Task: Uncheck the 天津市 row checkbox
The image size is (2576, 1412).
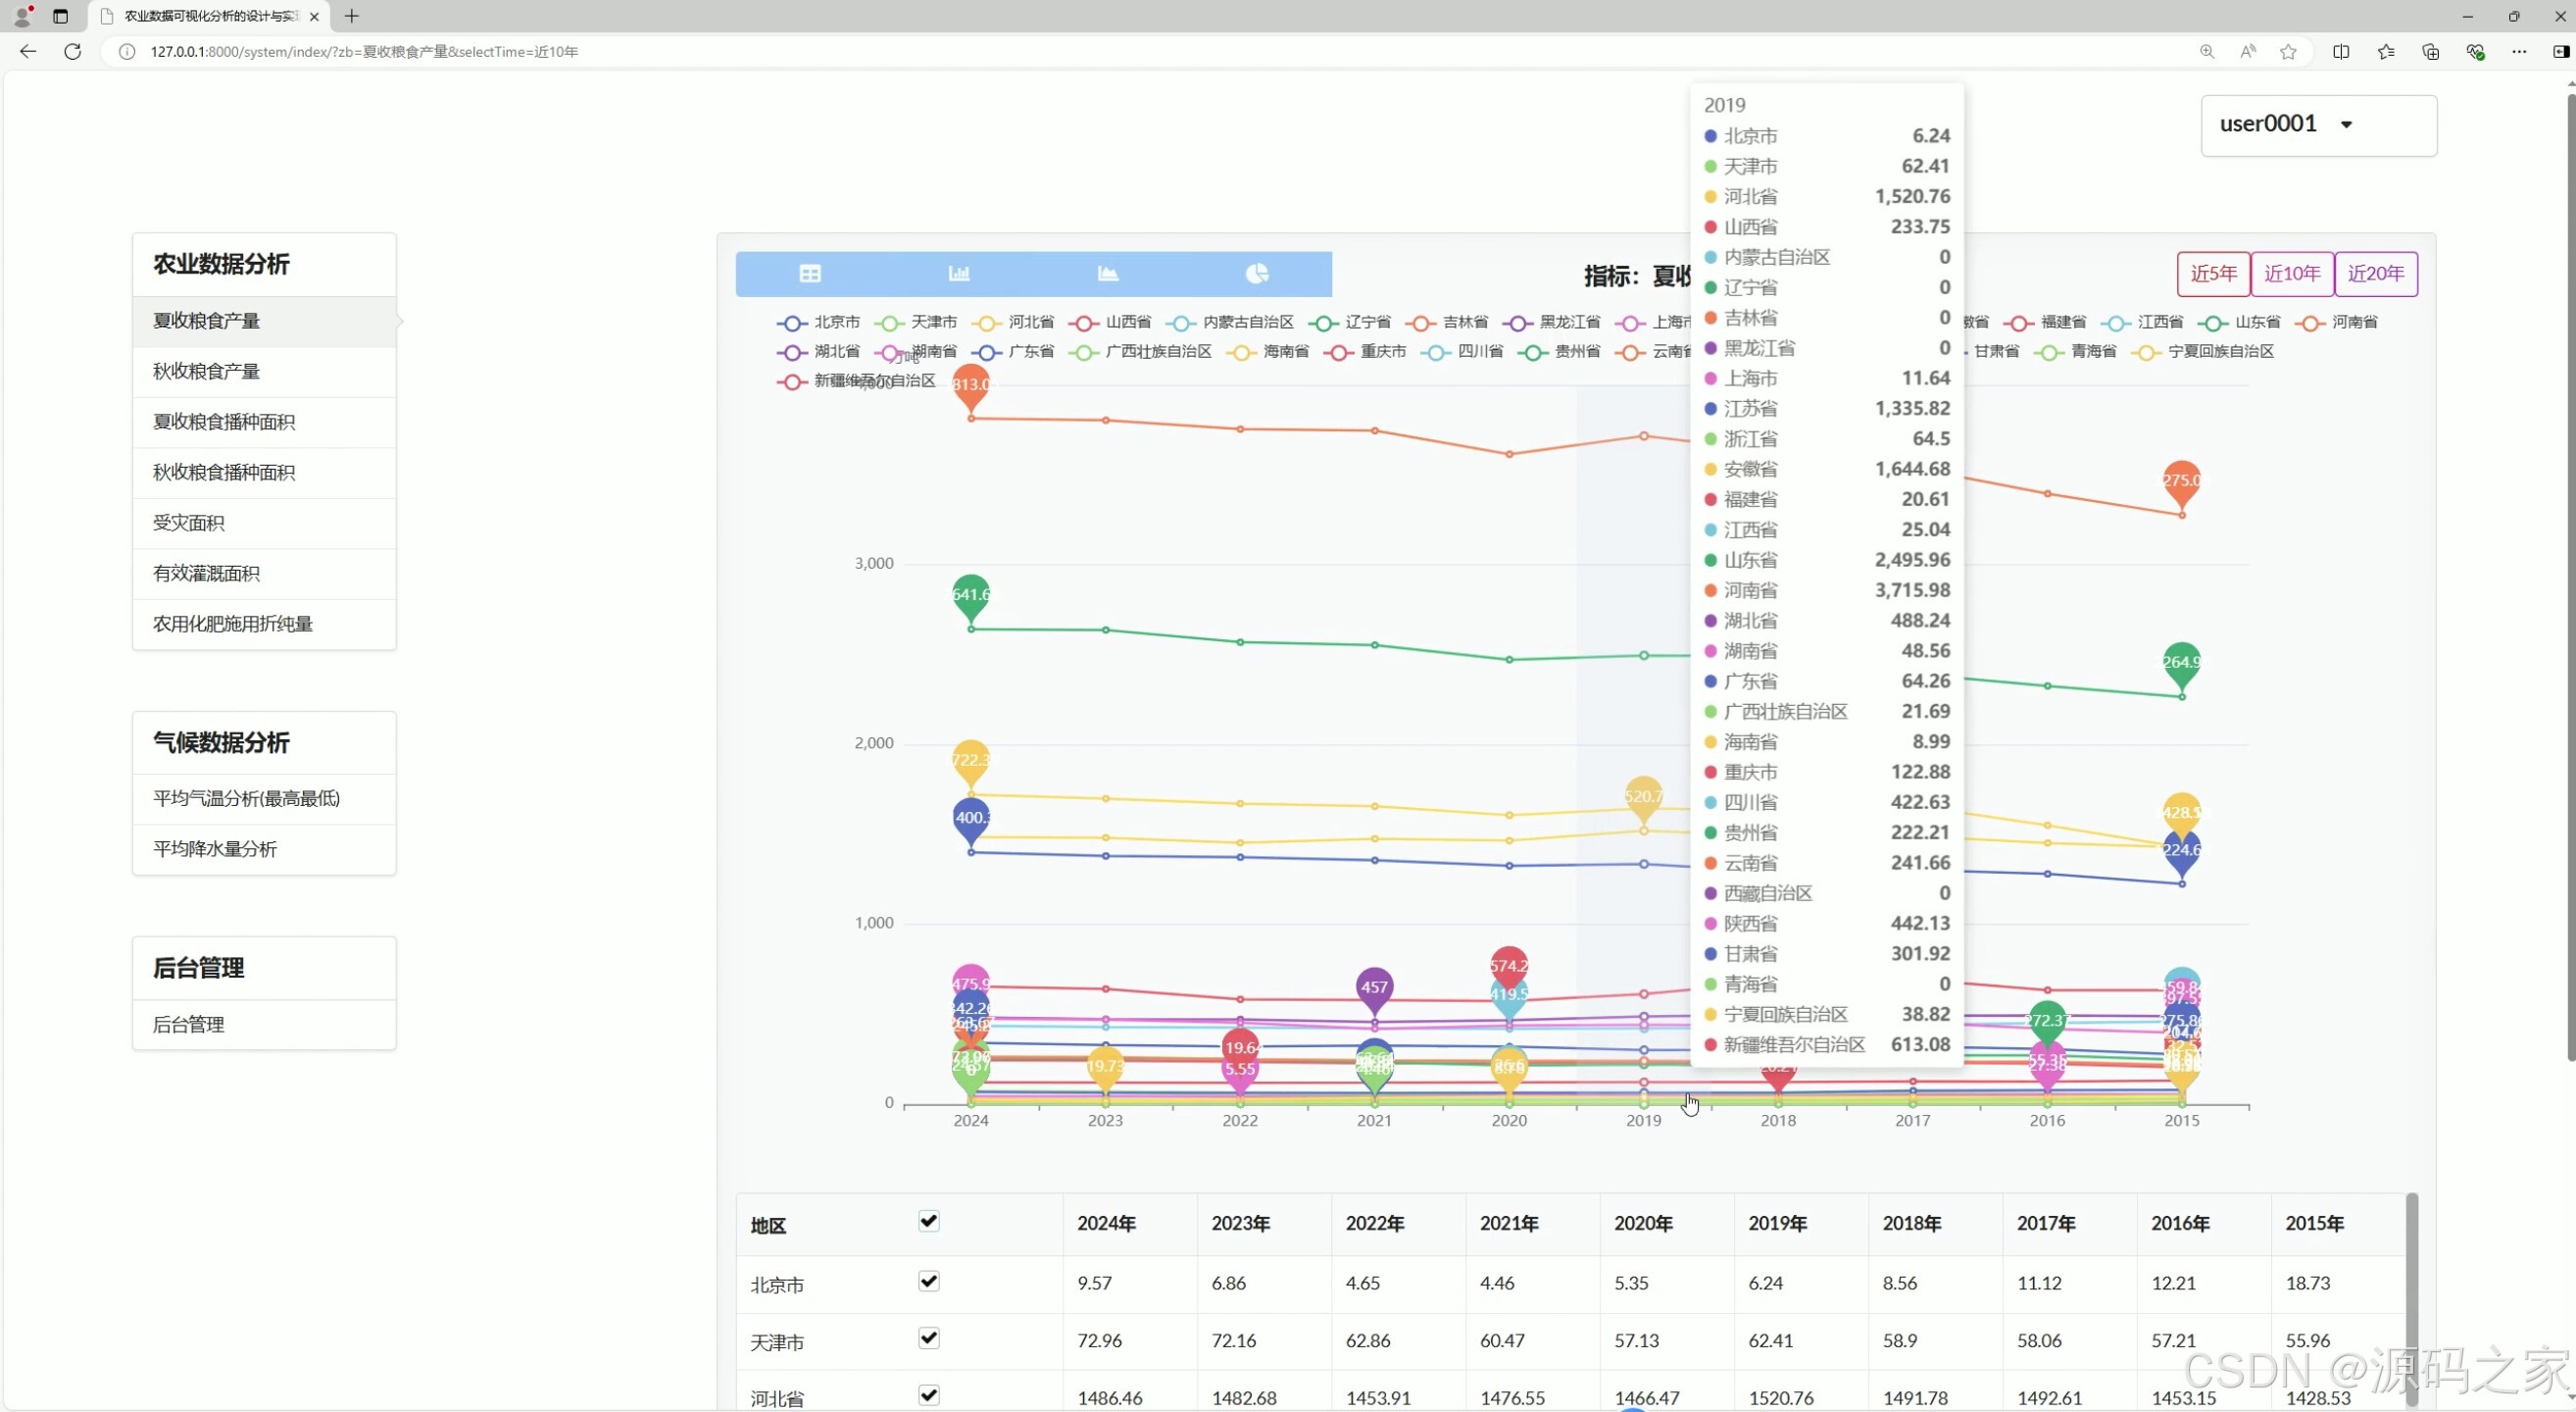Action: click(928, 1338)
